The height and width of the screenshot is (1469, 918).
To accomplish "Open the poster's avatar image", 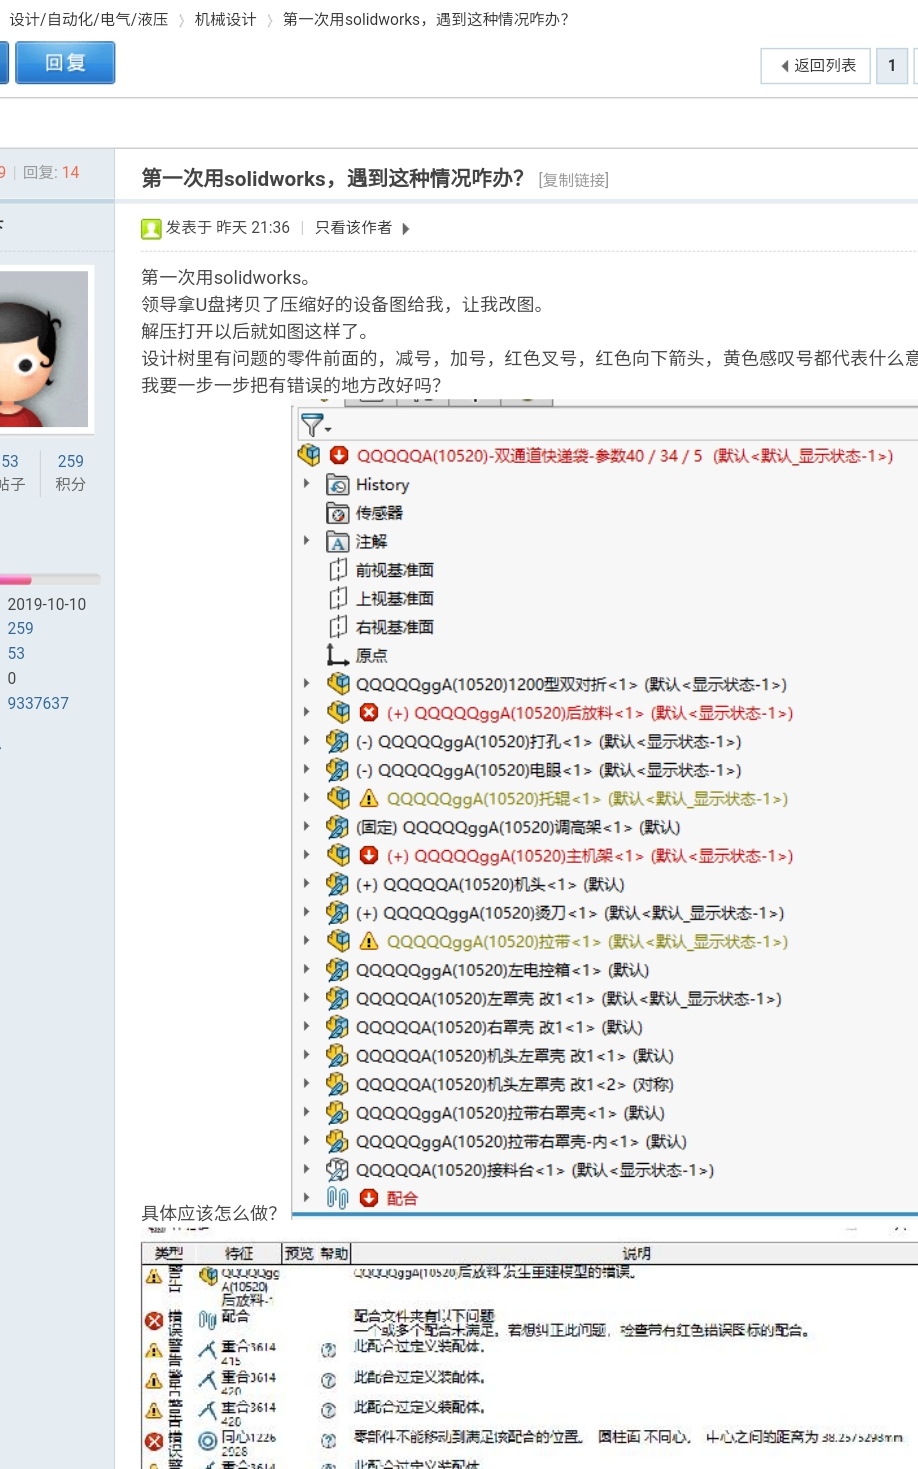I will coord(44,349).
